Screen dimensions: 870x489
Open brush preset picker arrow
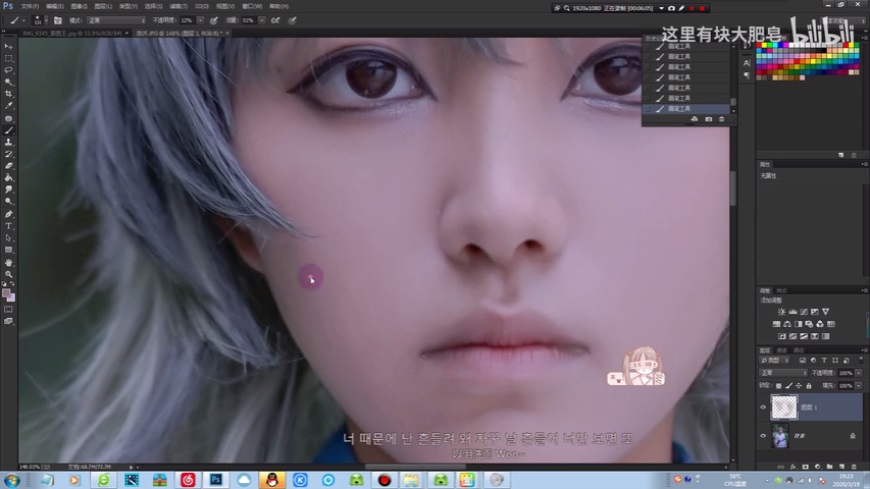46,21
